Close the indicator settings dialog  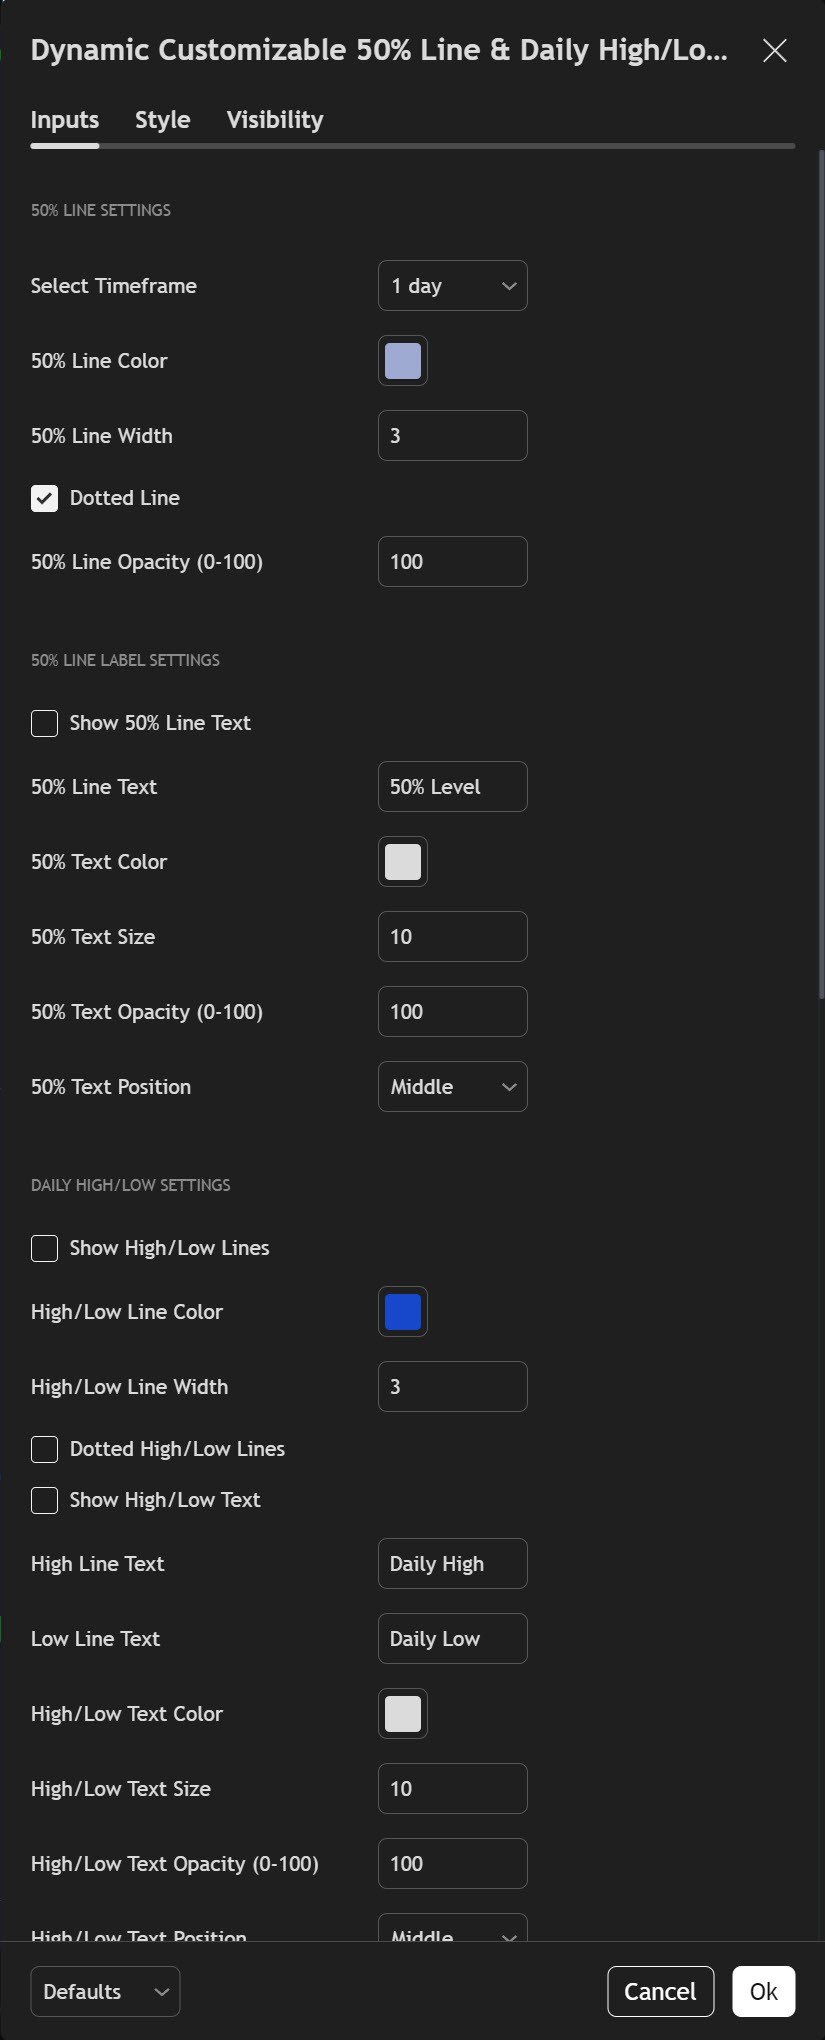click(x=775, y=51)
